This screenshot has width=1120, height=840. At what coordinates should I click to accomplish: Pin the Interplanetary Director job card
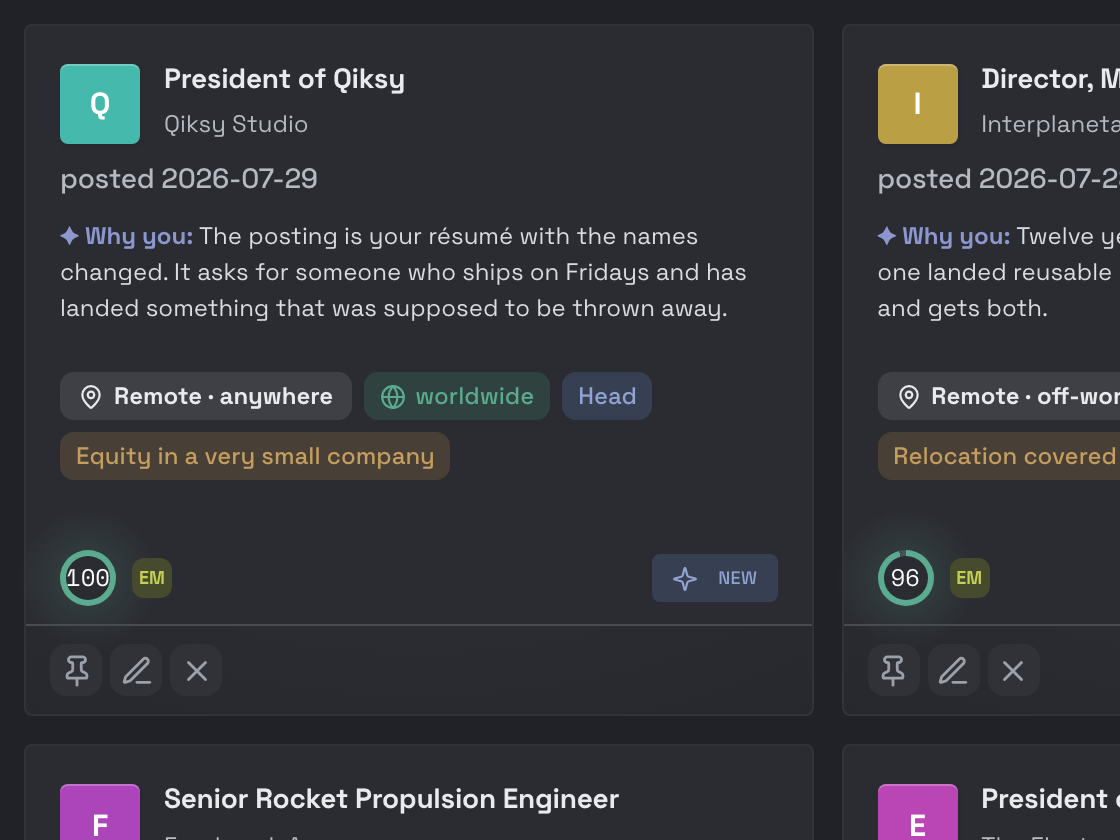click(x=894, y=671)
